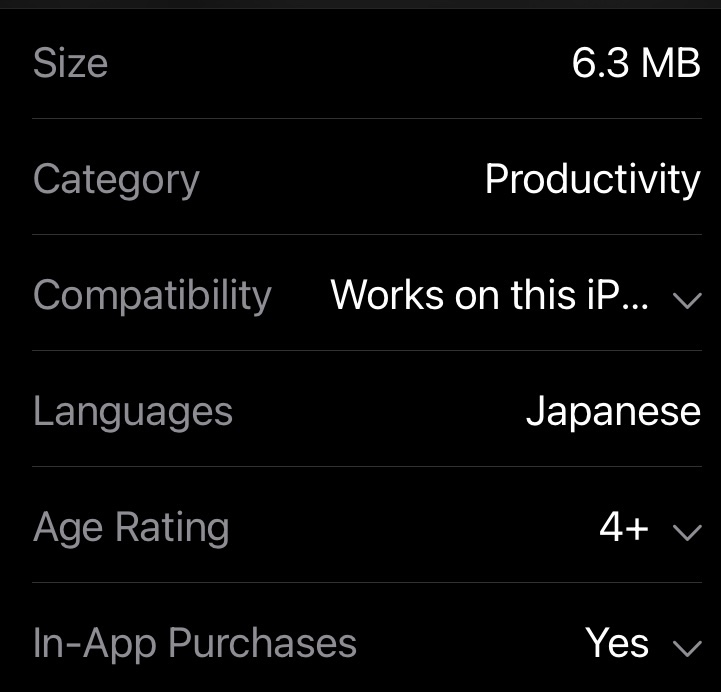Screen dimensions: 721x692
Task: Click the divider below Compatibility row
Action: coord(366,350)
